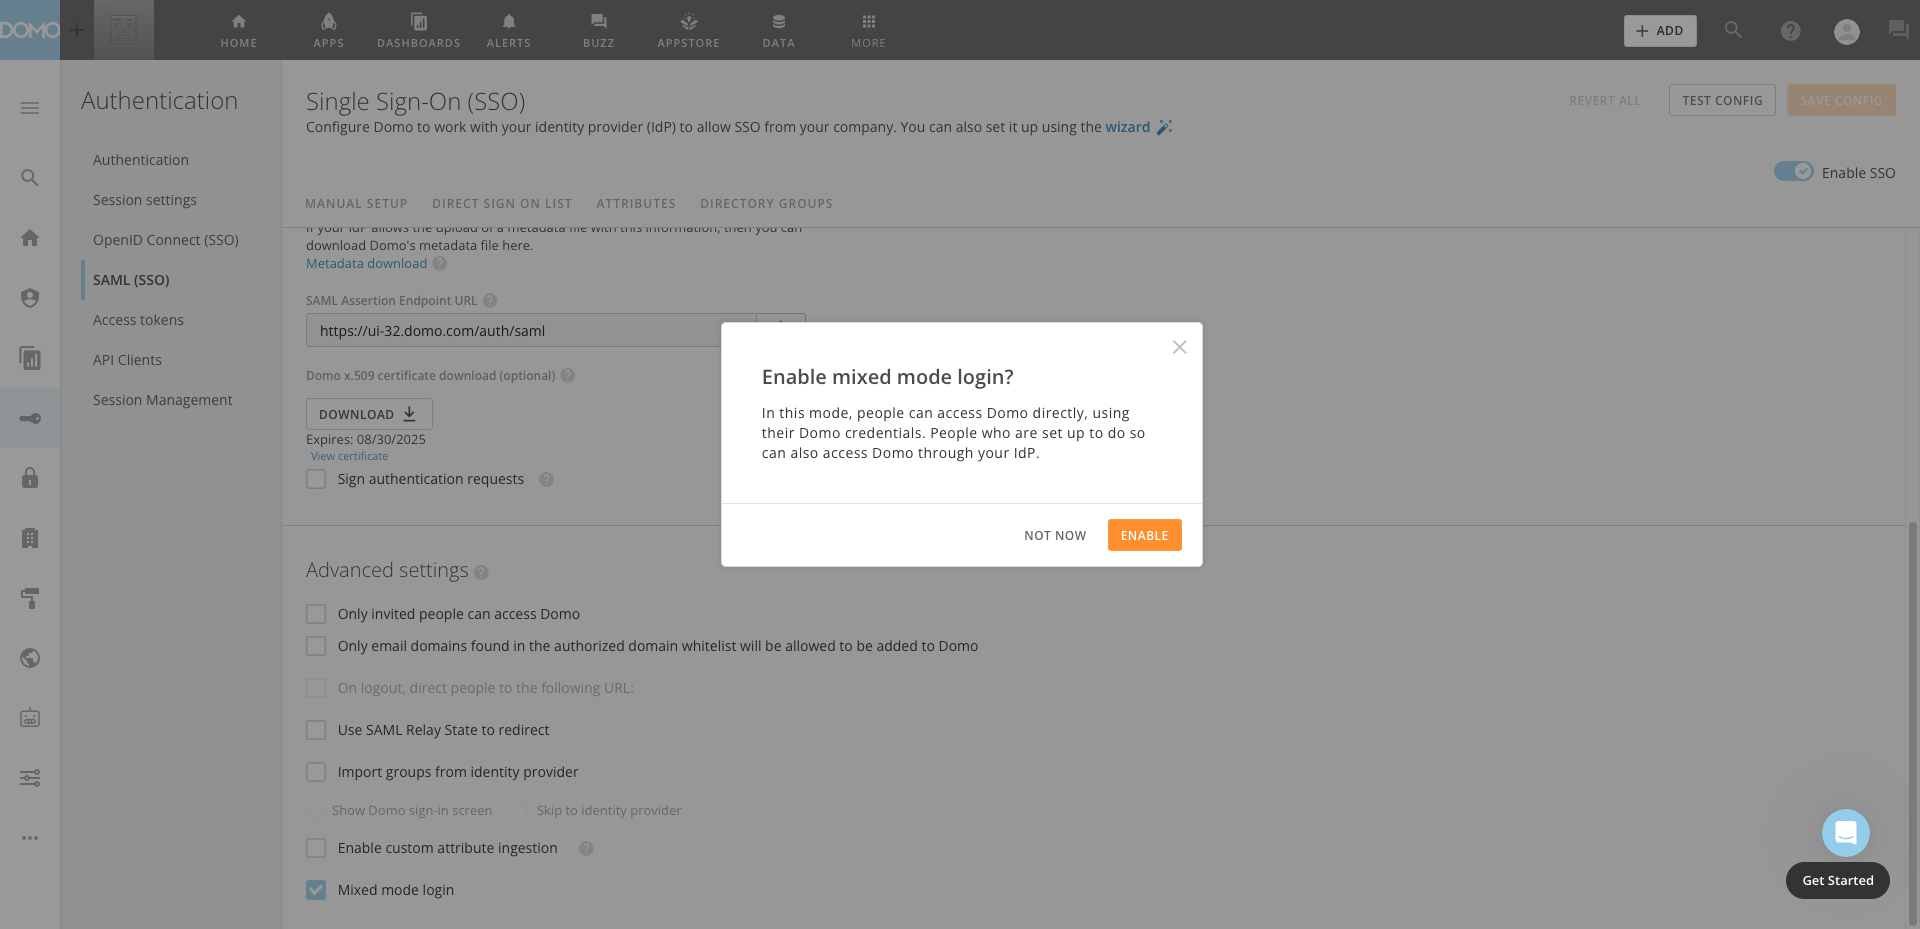Turn off the Enable SSO toggle
1920x929 pixels.
point(1791,171)
